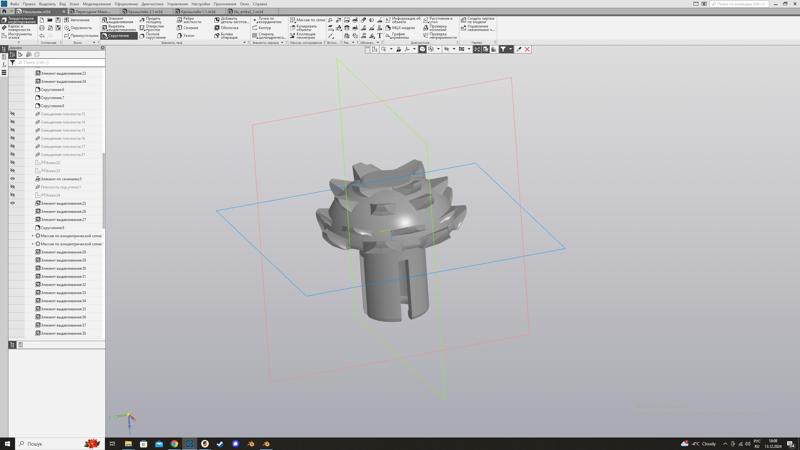Open the Правка menu

(x=29, y=4)
